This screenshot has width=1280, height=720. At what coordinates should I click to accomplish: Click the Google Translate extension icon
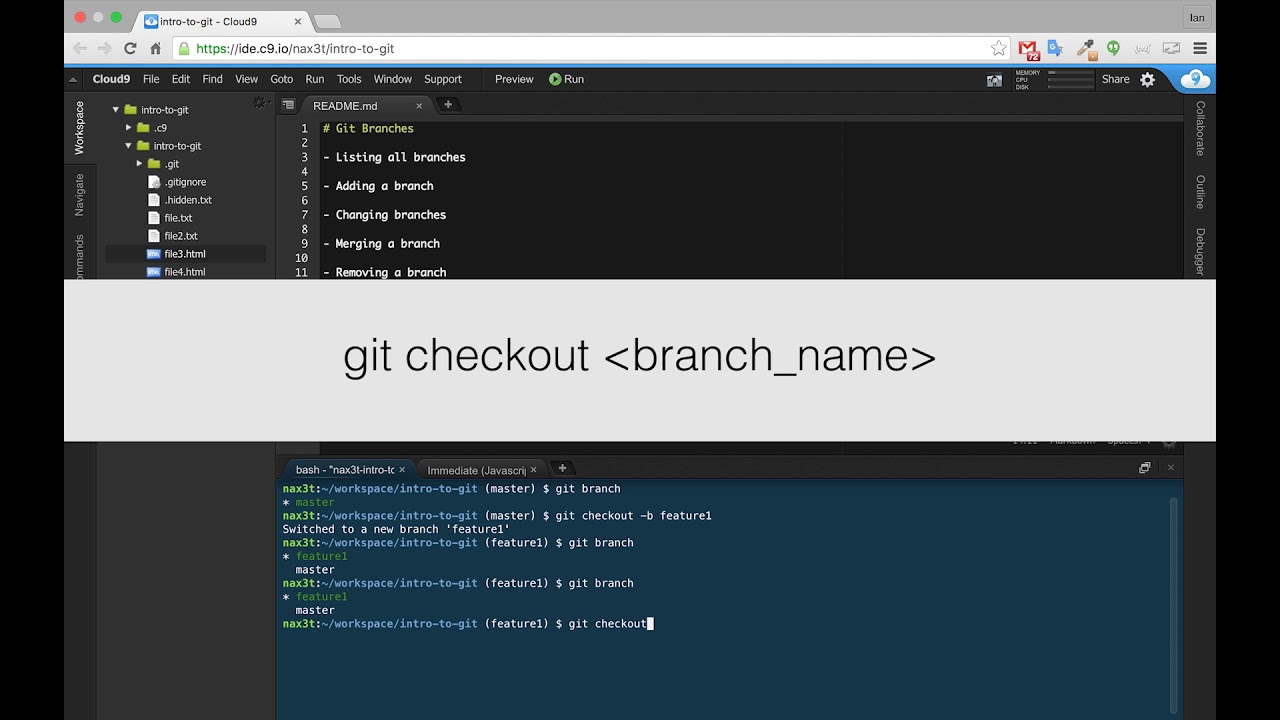tap(1055, 48)
